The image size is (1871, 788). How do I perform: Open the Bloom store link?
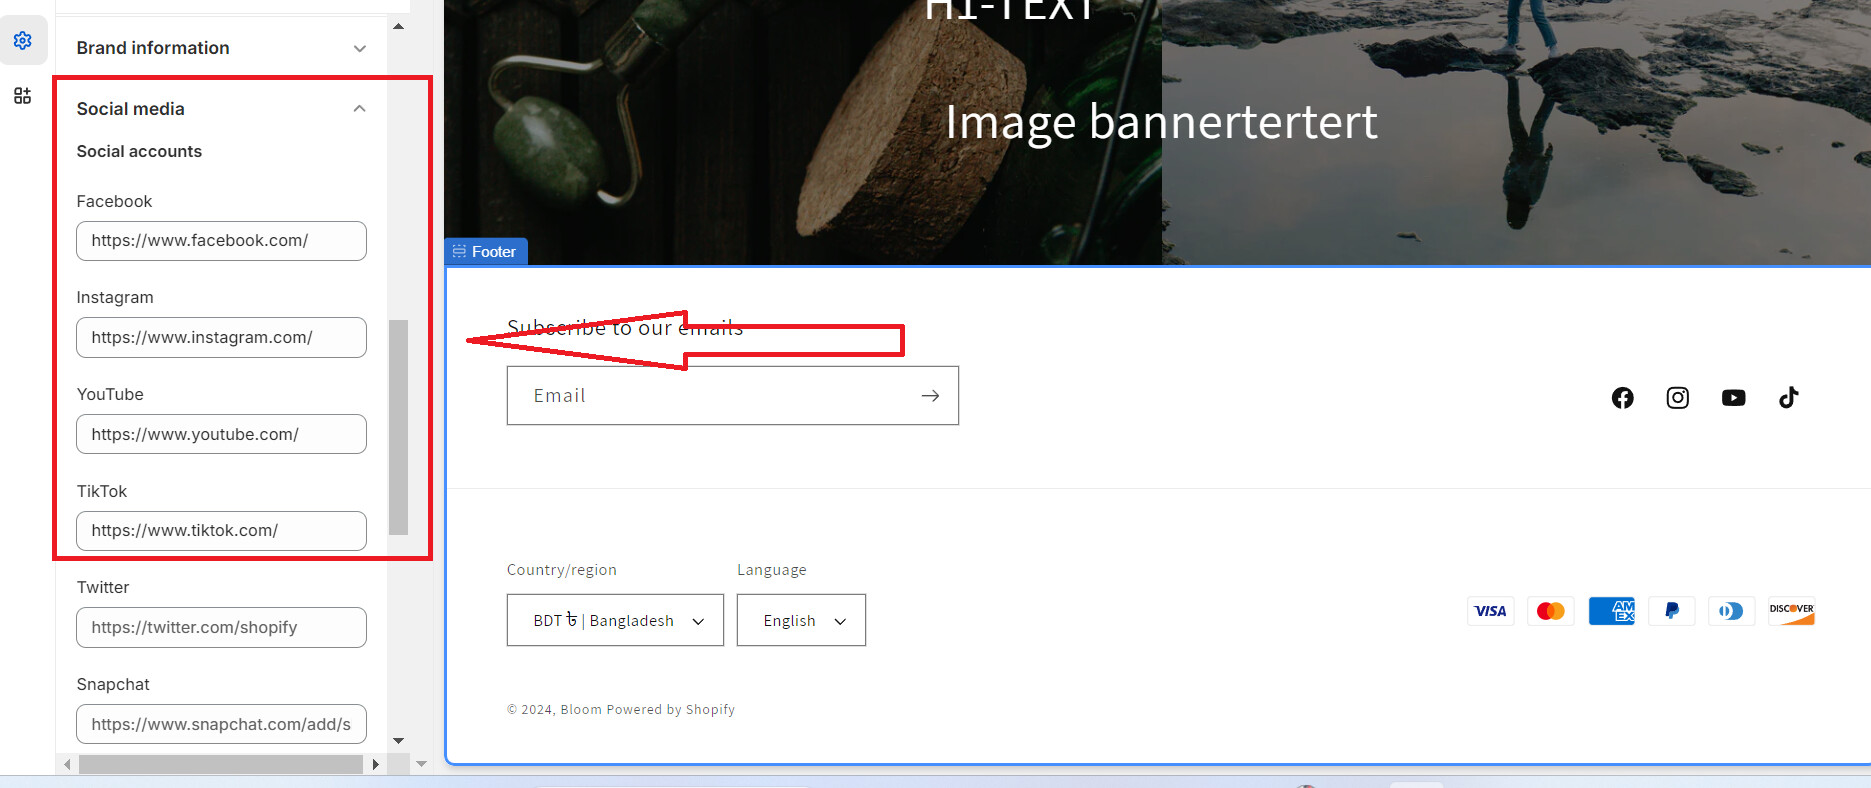(x=581, y=710)
